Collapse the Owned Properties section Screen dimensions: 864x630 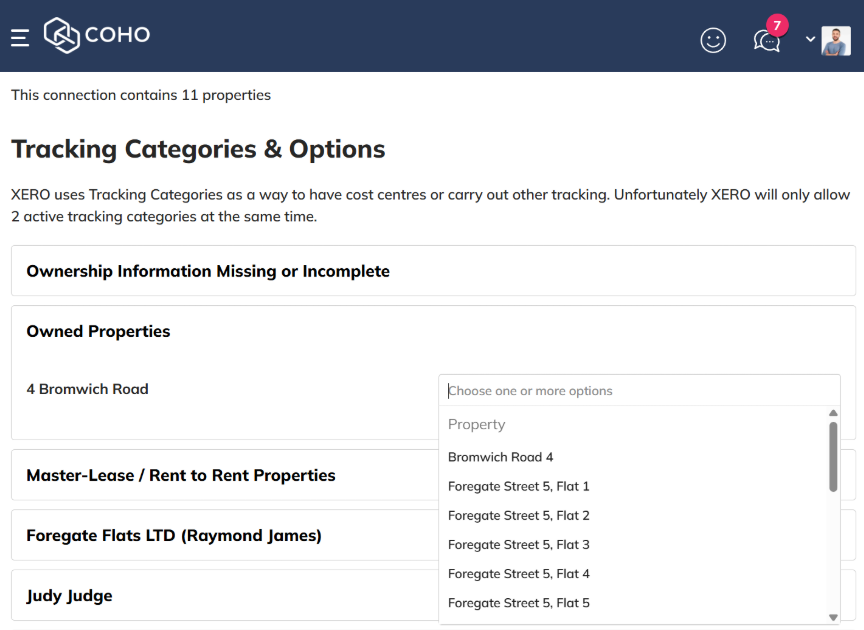pos(98,331)
